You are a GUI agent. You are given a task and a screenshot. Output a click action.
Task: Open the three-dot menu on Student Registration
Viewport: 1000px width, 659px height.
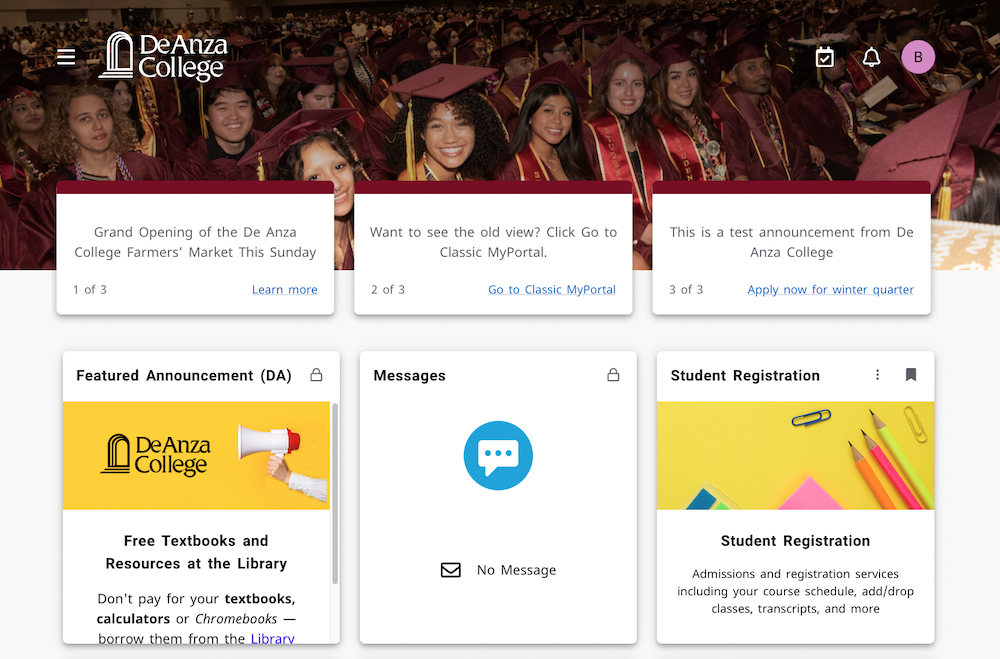click(877, 375)
